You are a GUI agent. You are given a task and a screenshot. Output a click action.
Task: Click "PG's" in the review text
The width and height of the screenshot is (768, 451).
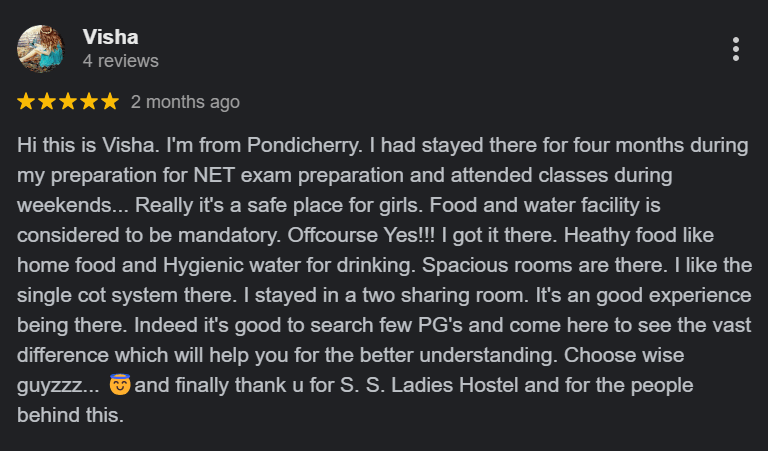click(440, 325)
